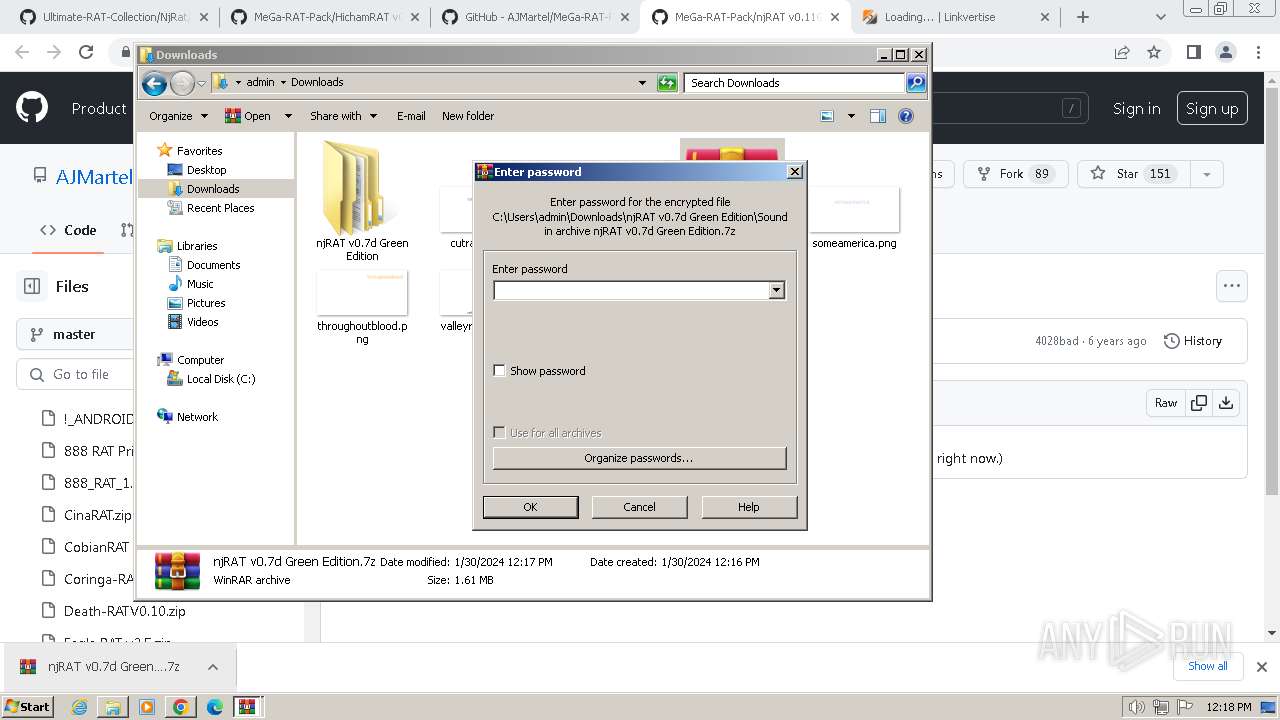This screenshot has width=1280, height=720.
Task: Switch to the Linkvertise tab
Action: pos(955,17)
